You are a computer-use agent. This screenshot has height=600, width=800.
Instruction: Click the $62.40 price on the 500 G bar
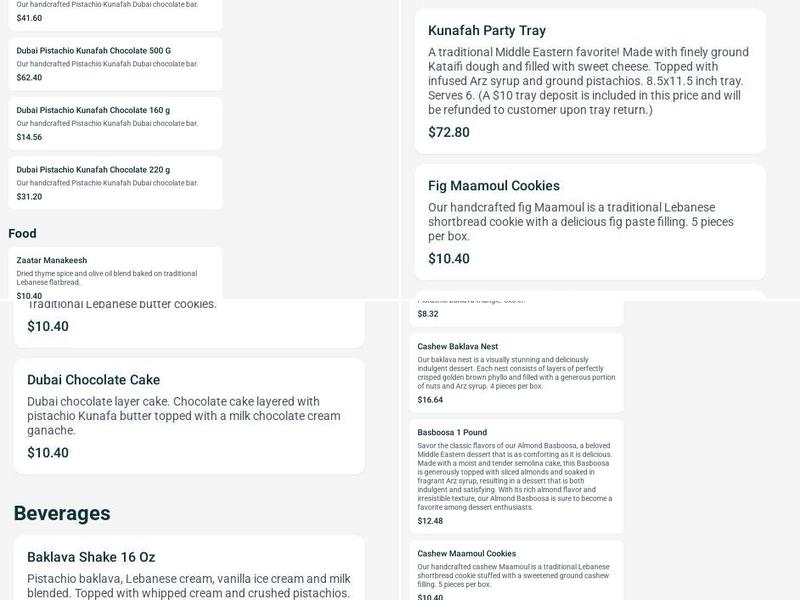coord(28,76)
